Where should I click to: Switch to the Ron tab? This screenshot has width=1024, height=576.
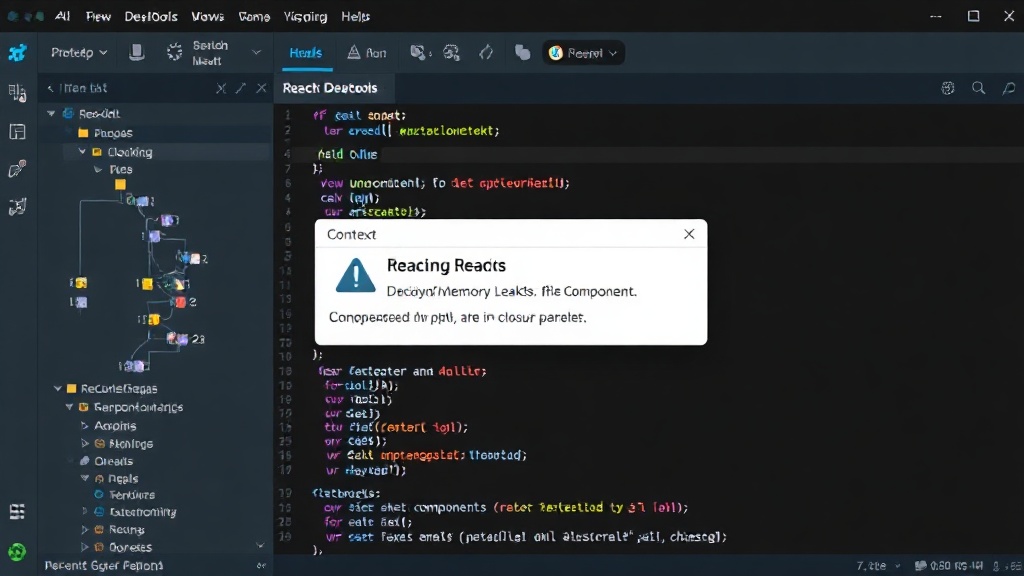366,53
